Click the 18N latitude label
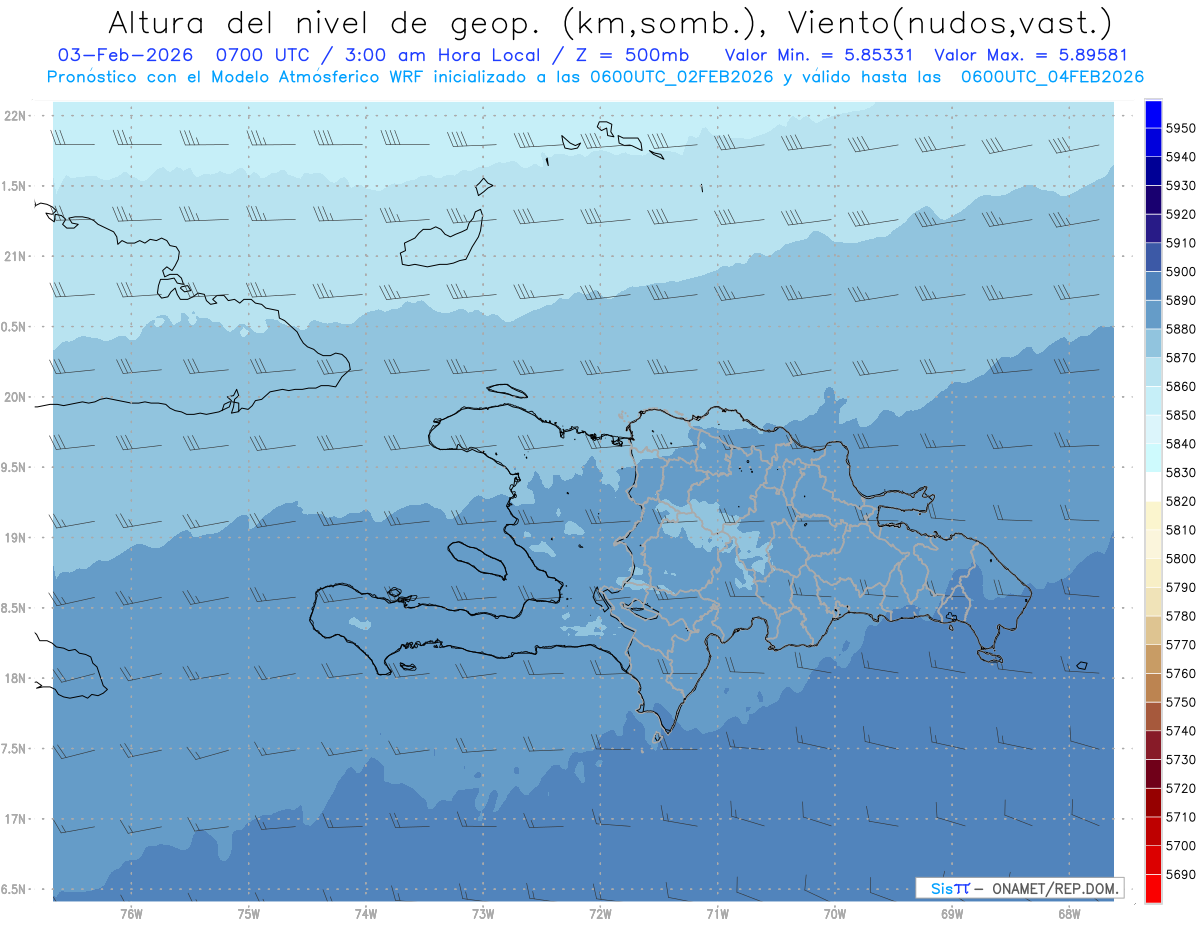The height and width of the screenshot is (927, 1200). point(17,678)
